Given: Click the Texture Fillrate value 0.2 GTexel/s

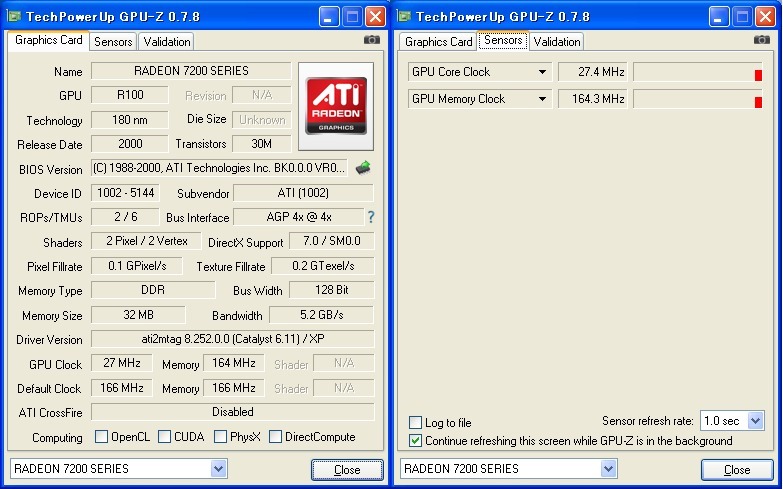Looking at the screenshot, I should pyautogui.click(x=323, y=266).
